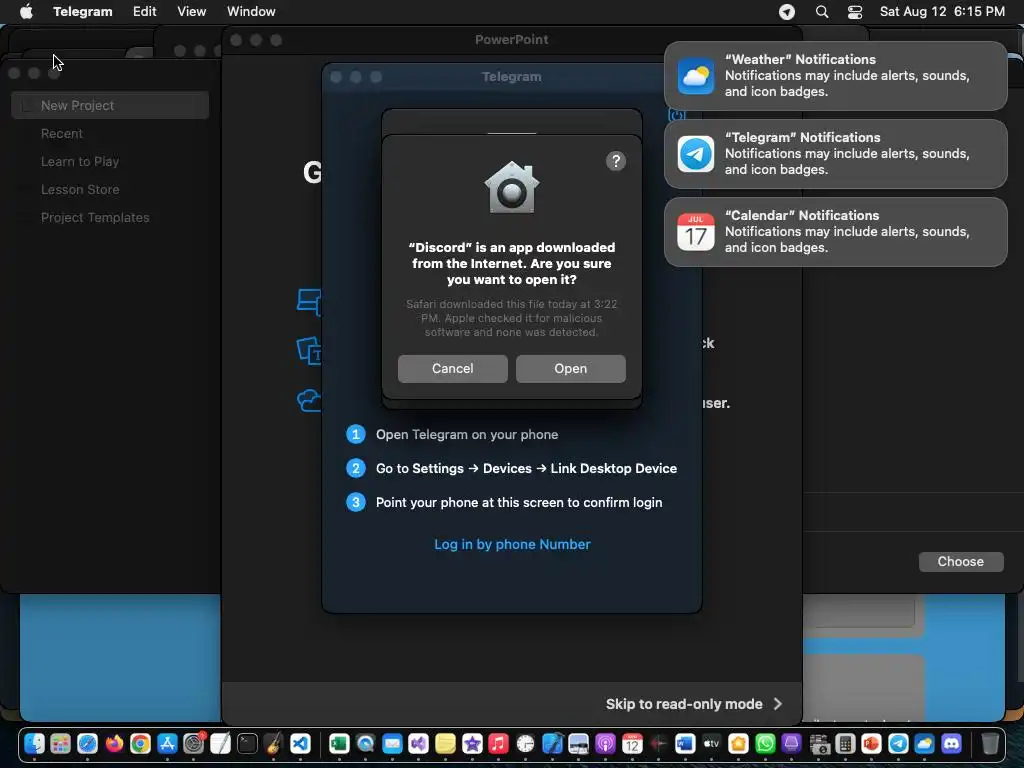The width and height of the screenshot is (1024, 768).
Task: Confirm Open in the Discord security dialog
Action: [570, 368]
